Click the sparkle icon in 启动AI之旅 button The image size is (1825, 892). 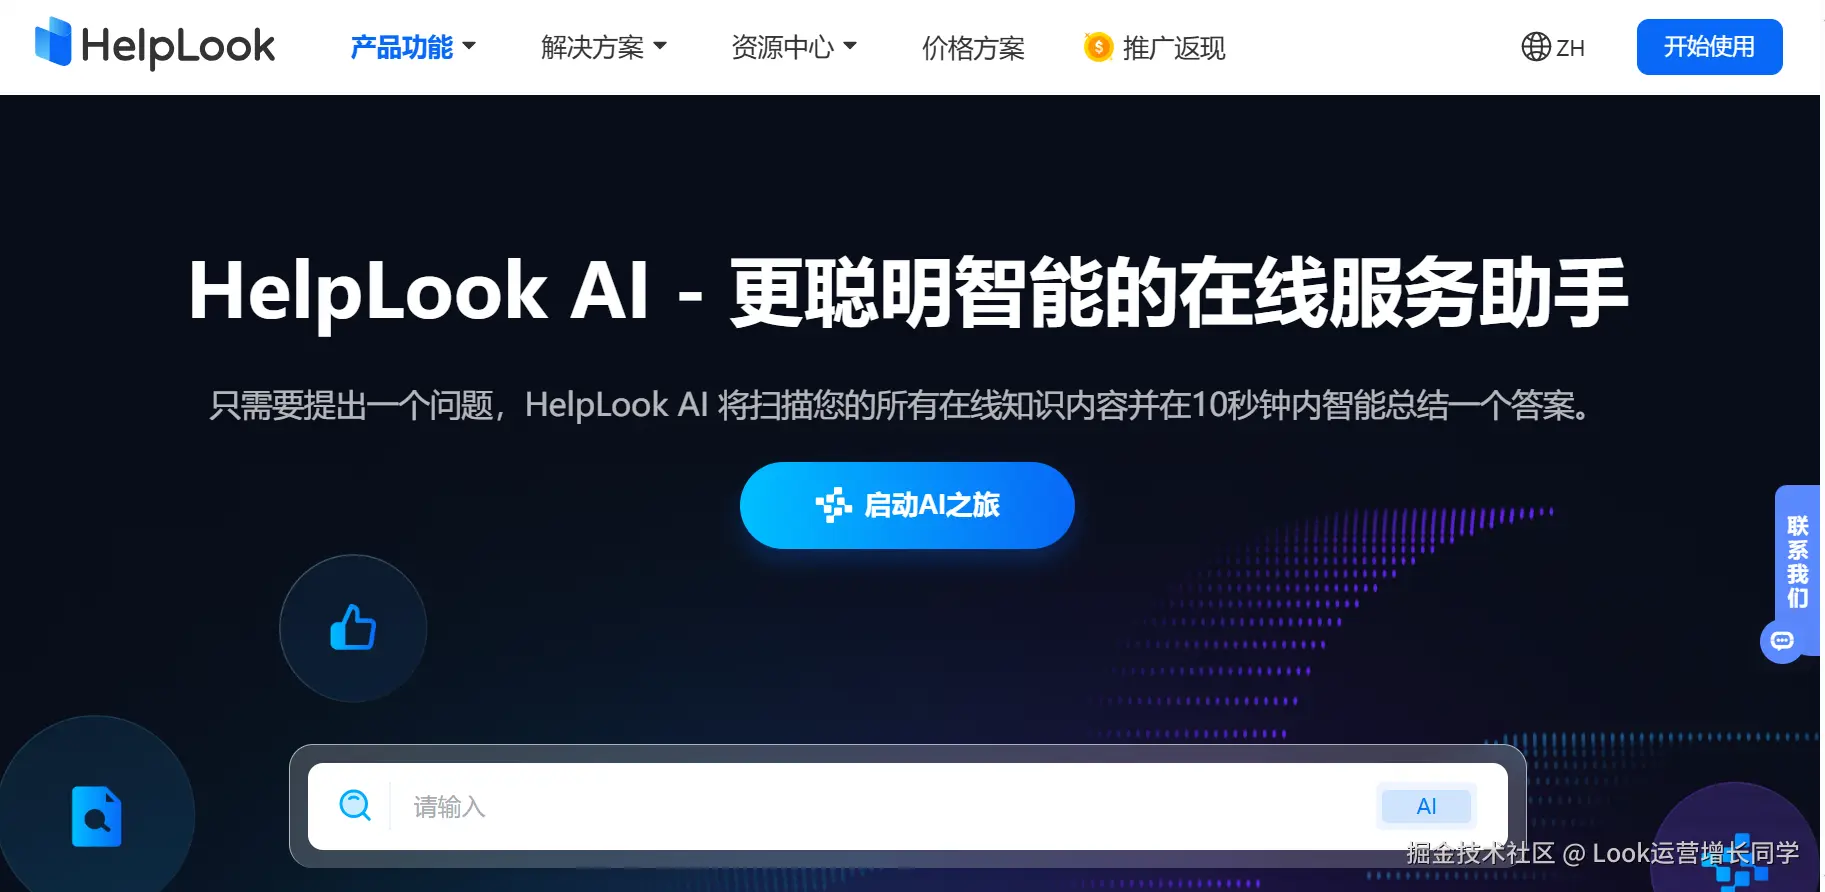pyautogui.click(x=833, y=505)
